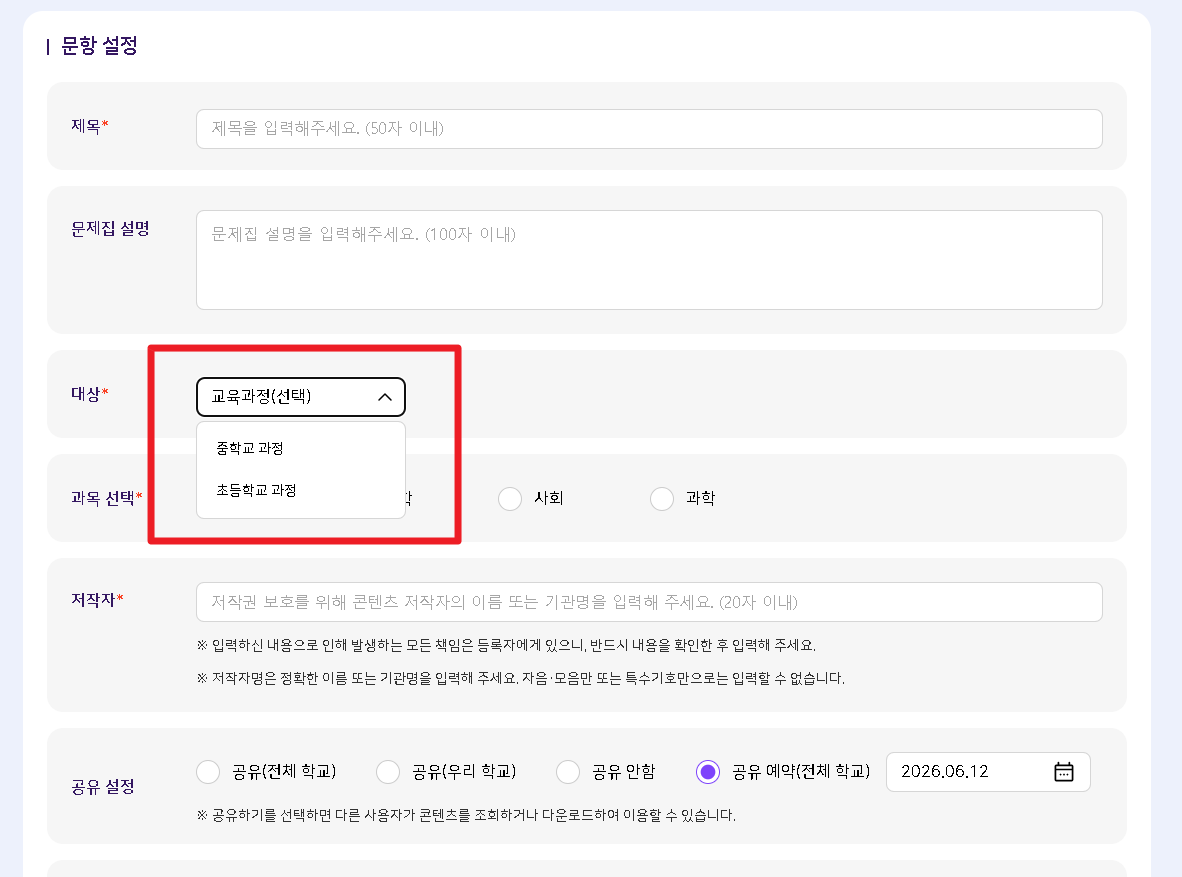Click the 문항 설정 section heading

[x=100, y=46]
